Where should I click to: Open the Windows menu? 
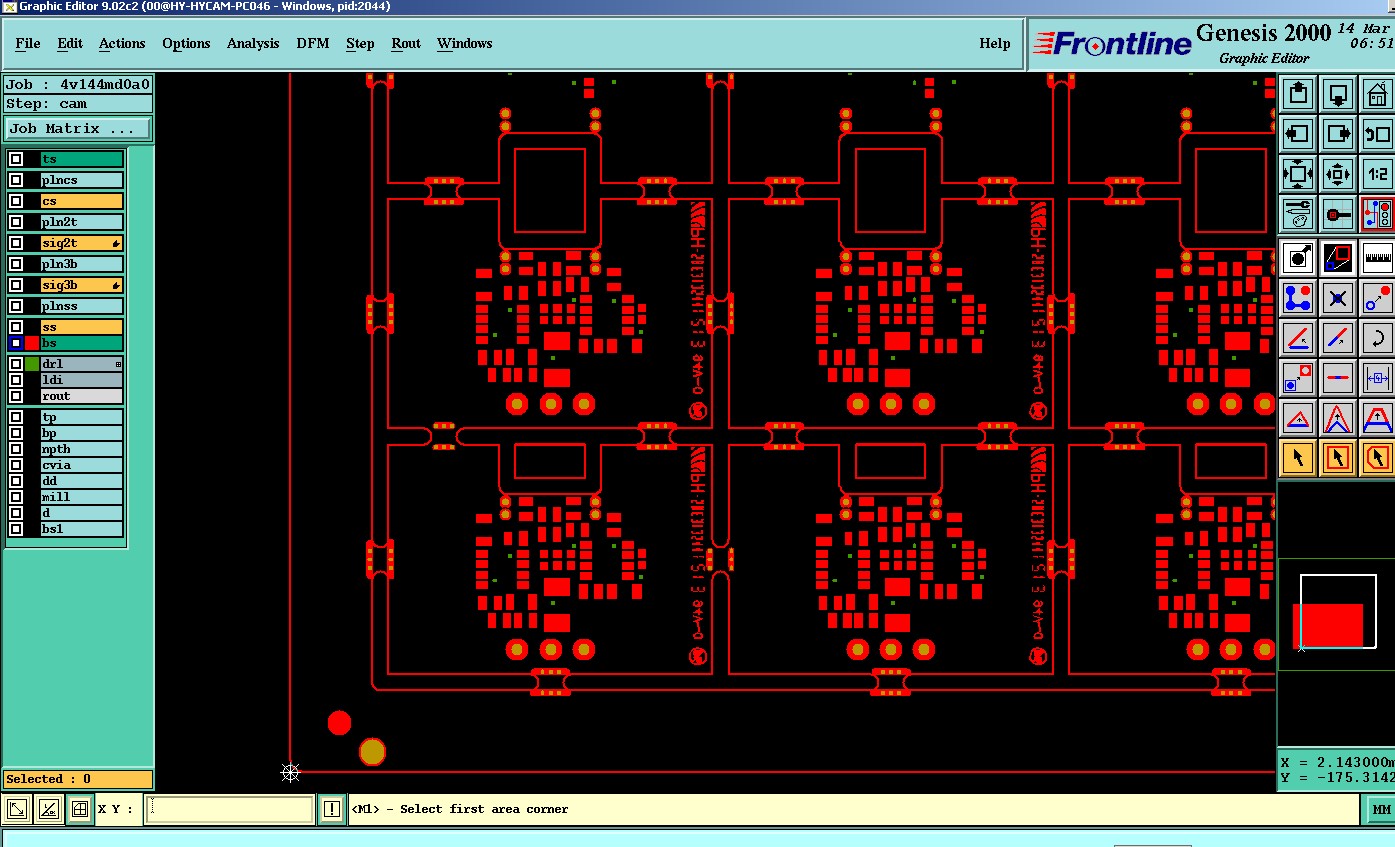point(465,43)
